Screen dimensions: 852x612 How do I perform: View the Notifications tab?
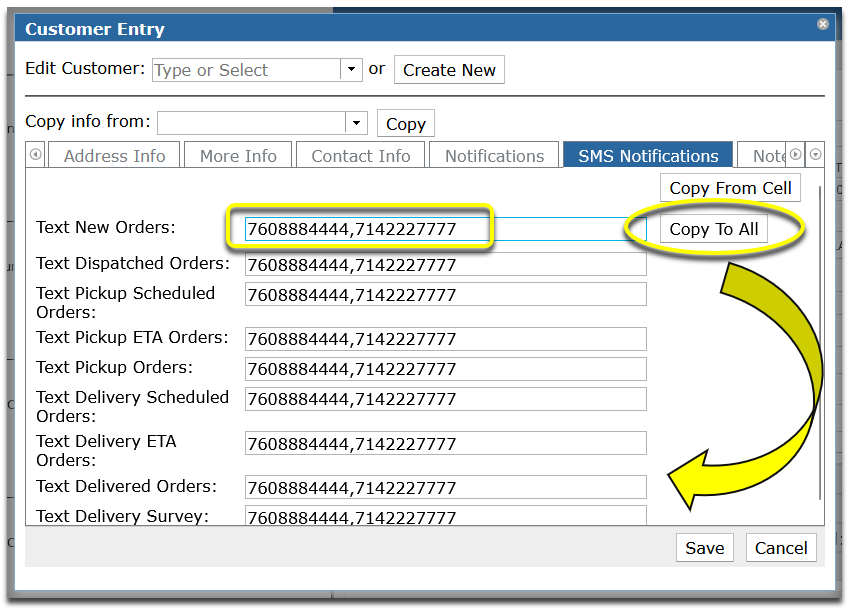493,155
